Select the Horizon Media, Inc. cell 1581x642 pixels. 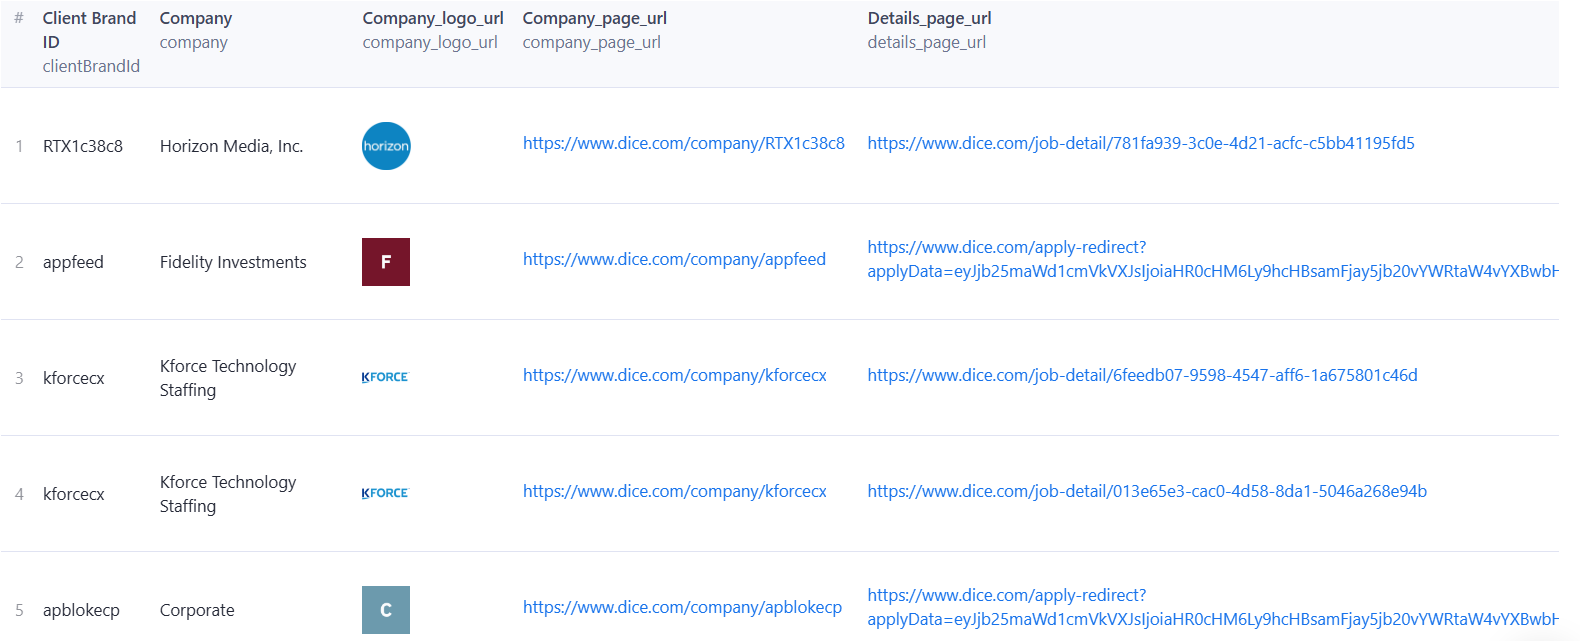coord(231,146)
